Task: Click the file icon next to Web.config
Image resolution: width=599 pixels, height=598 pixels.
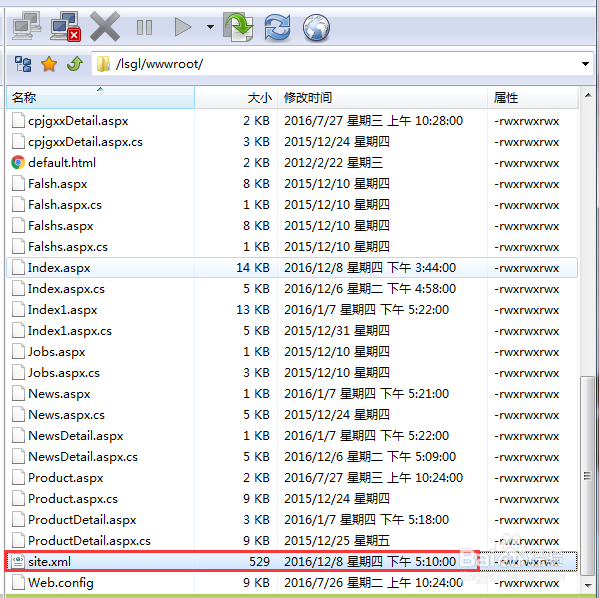Action: point(18,583)
